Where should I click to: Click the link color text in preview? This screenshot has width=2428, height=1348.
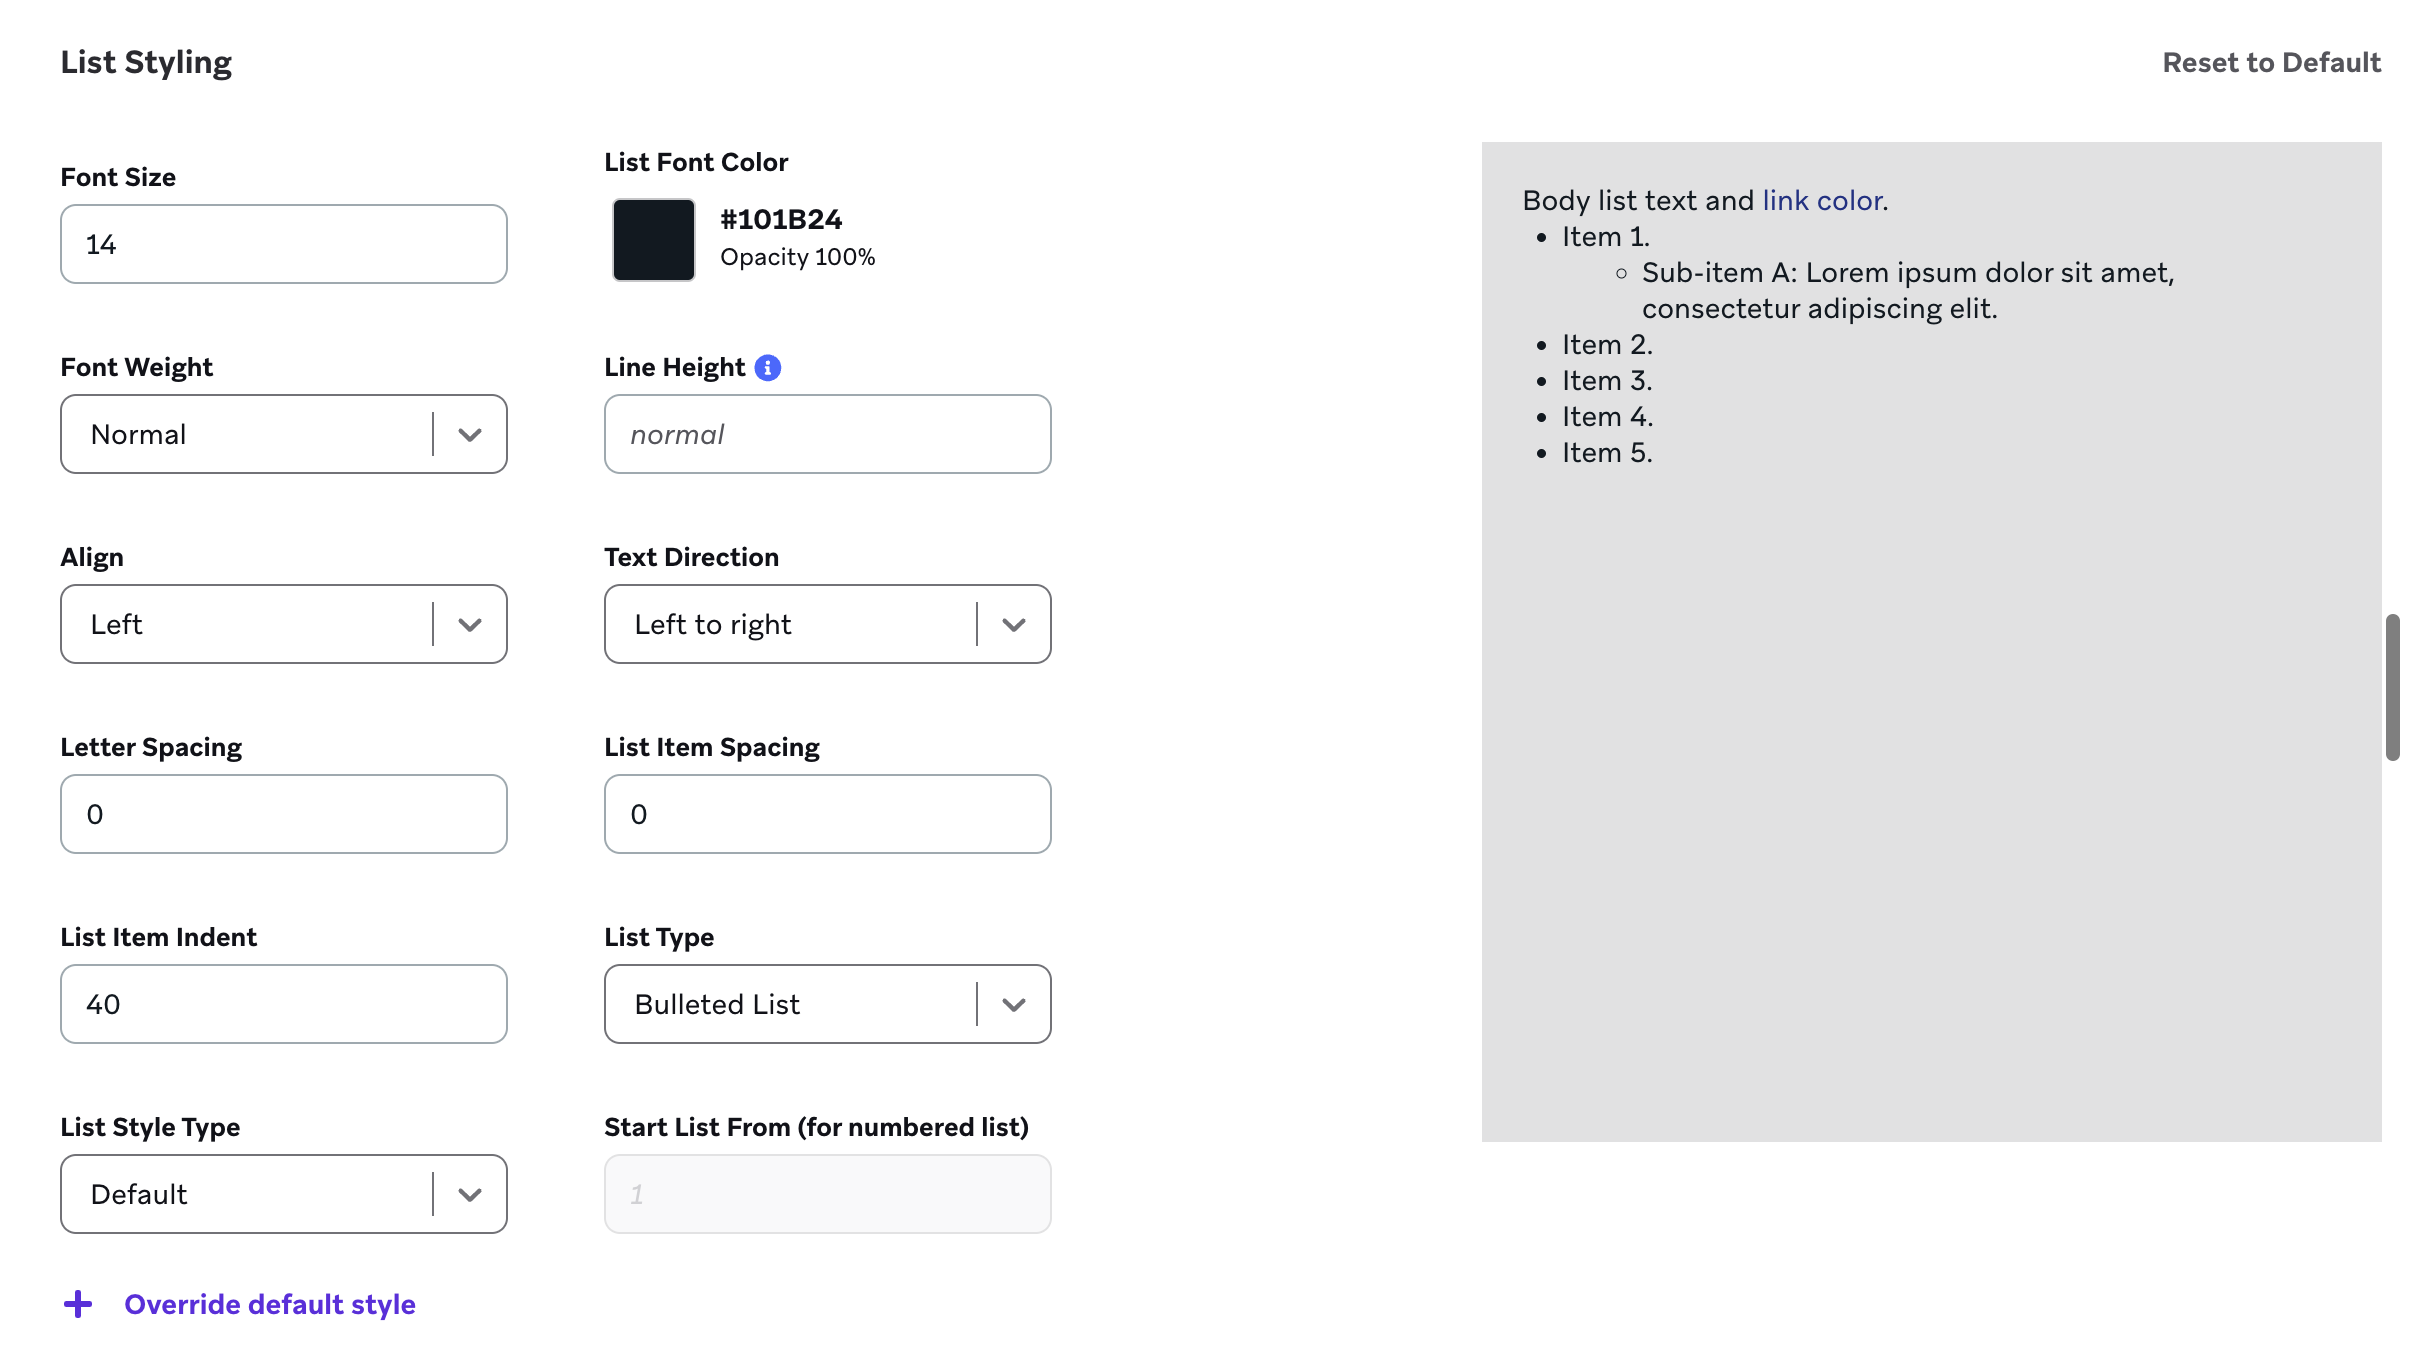coord(1822,201)
